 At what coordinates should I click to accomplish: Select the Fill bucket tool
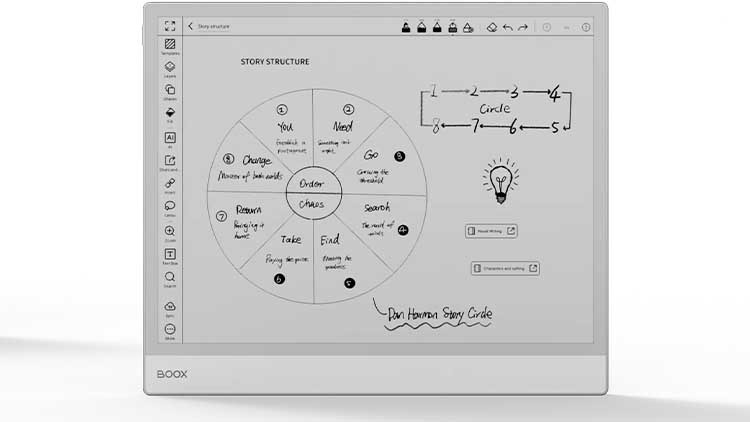coord(170,114)
